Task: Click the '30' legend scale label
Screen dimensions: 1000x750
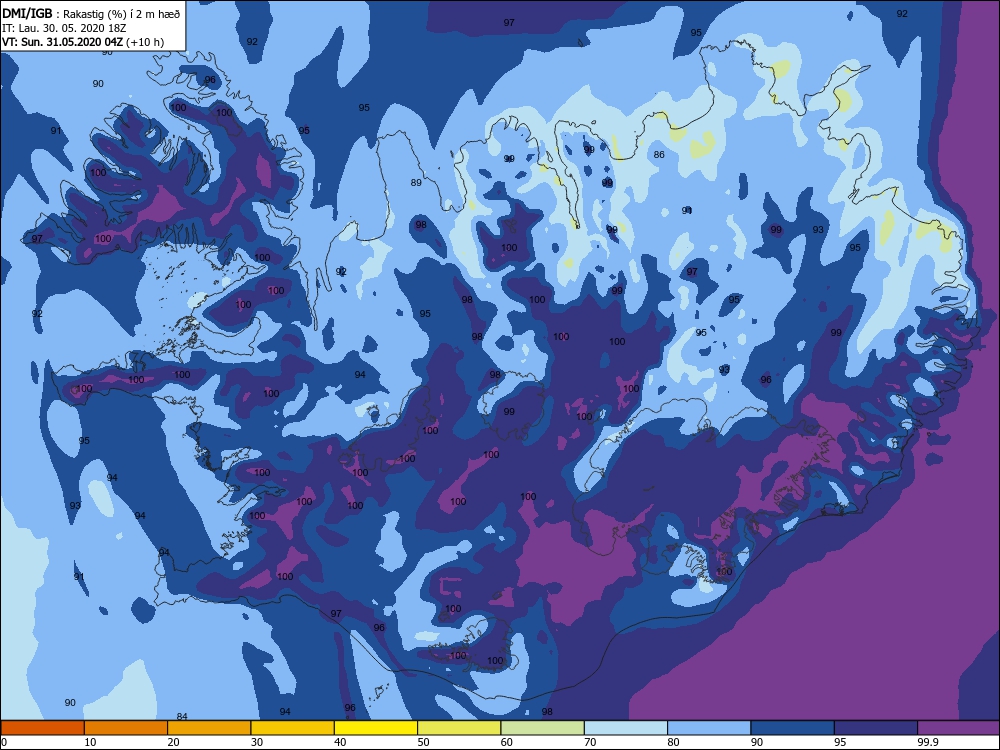Action: click(x=257, y=742)
